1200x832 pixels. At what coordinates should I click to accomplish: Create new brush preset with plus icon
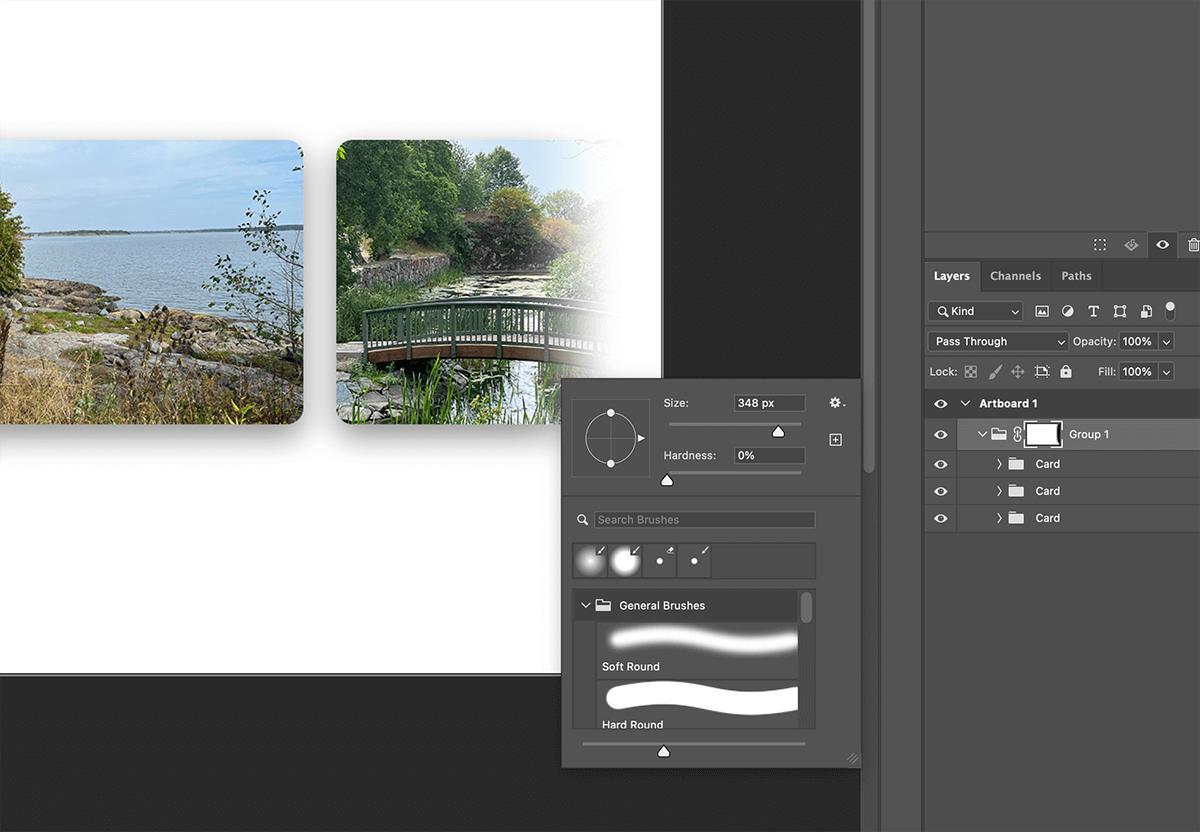click(836, 440)
